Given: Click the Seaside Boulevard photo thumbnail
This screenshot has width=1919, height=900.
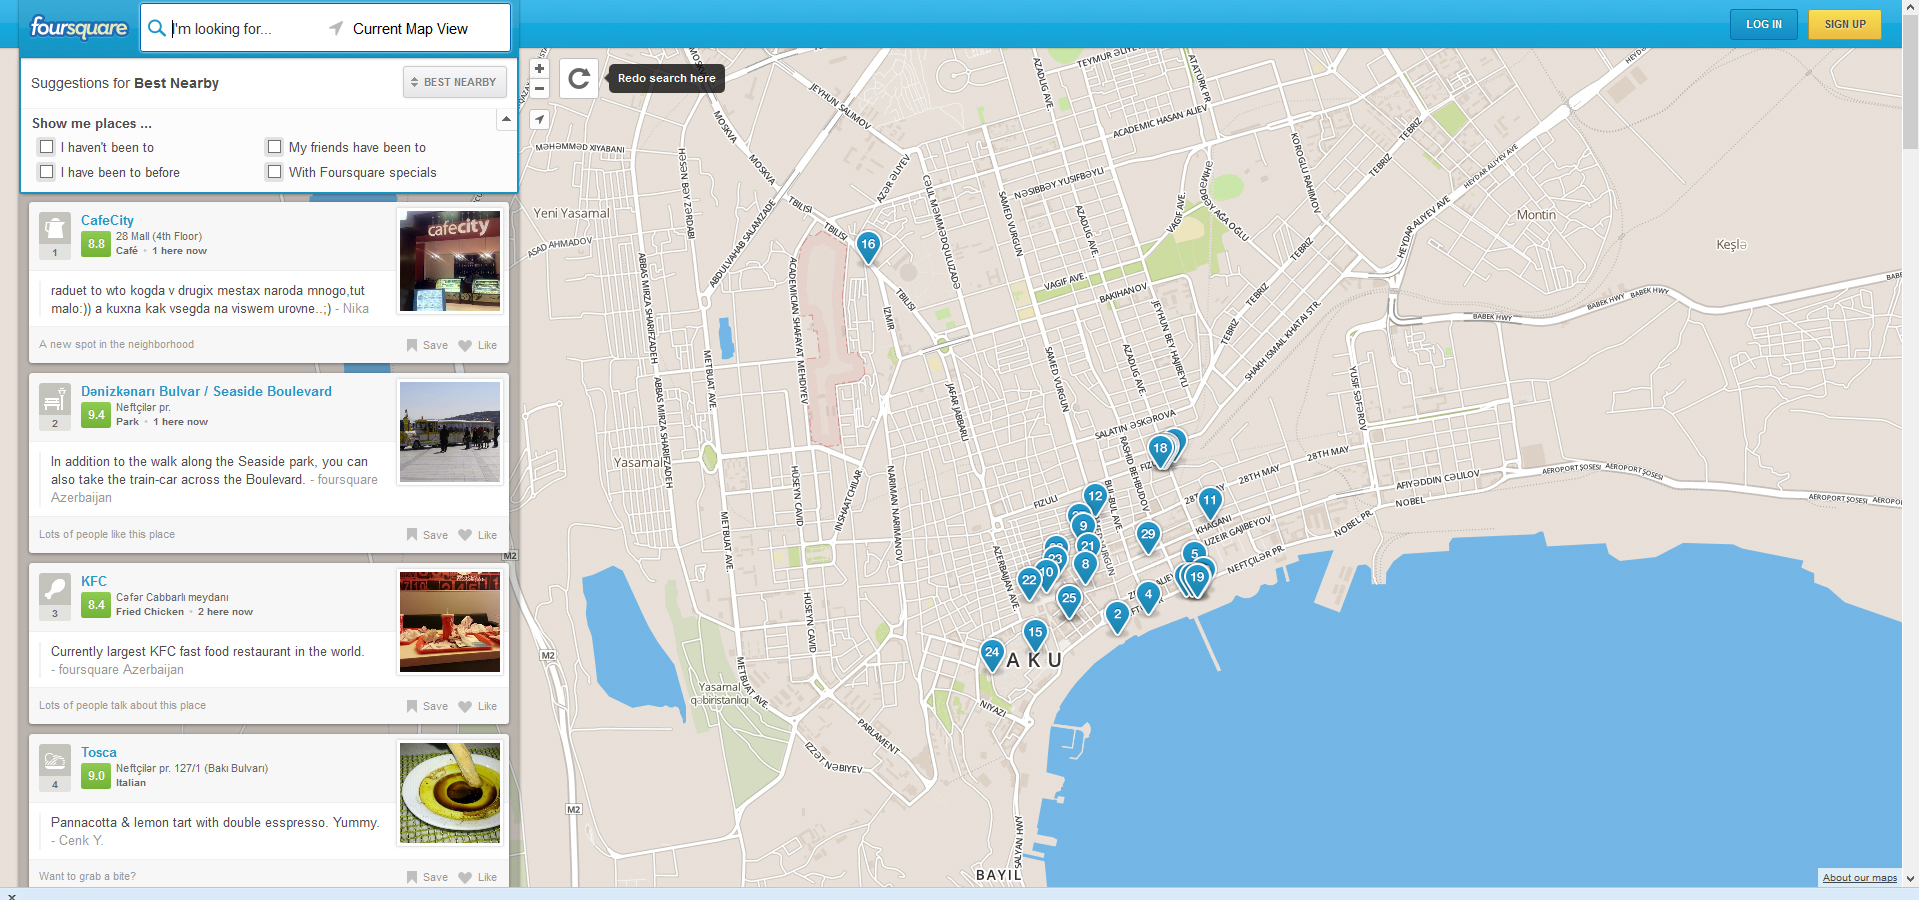Looking at the screenshot, I should pos(450,432).
